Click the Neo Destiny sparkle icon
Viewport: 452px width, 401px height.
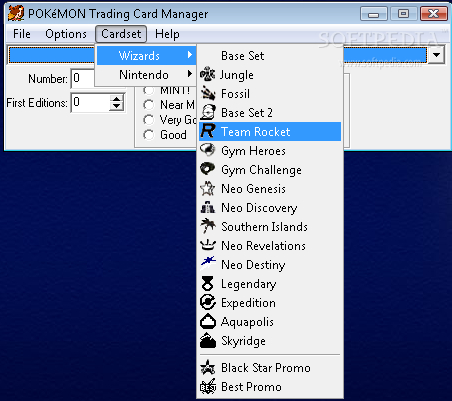(x=208, y=264)
